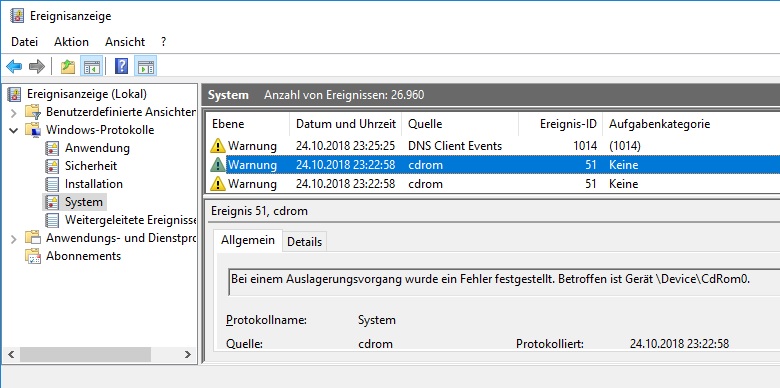780x388 pixels.
Task: Click the Forward arrow toolbar icon
Action: click(37, 66)
